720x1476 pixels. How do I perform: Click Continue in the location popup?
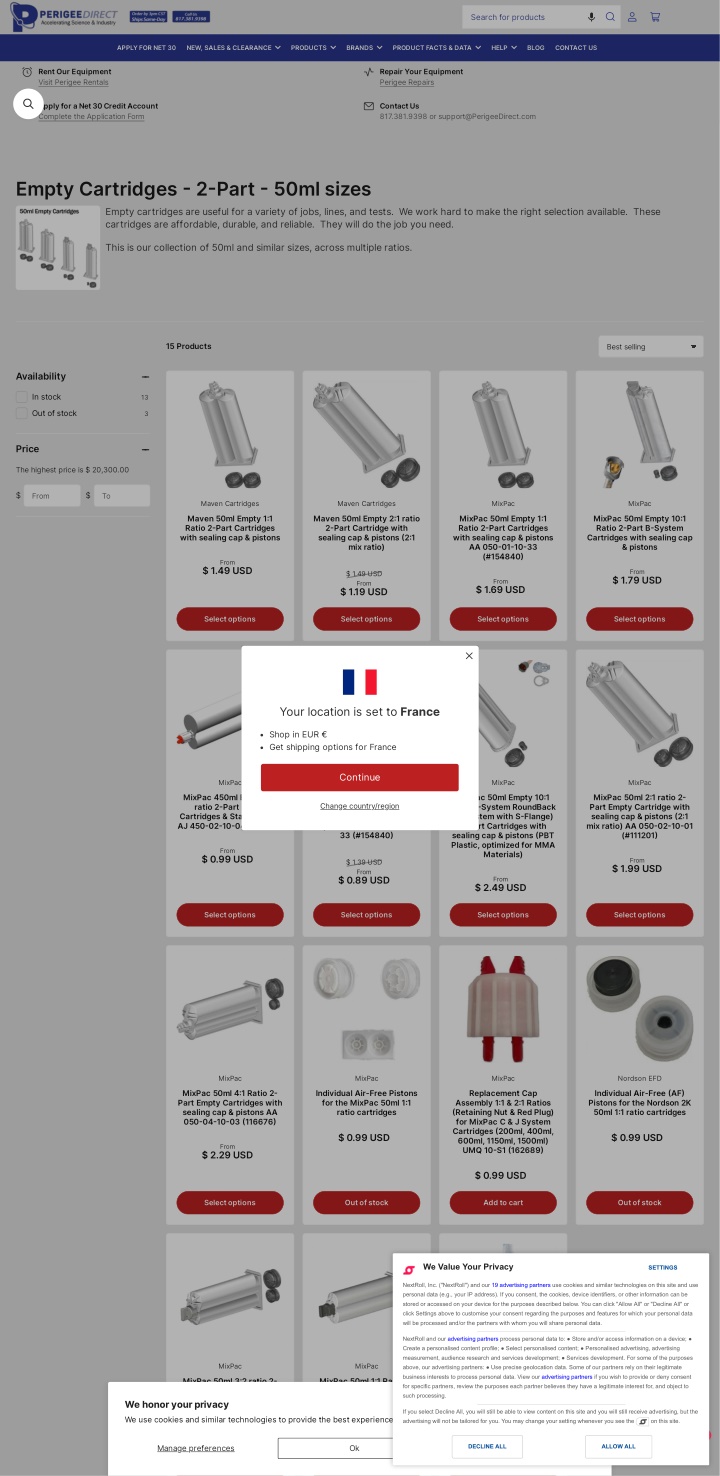pyautogui.click(x=360, y=777)
